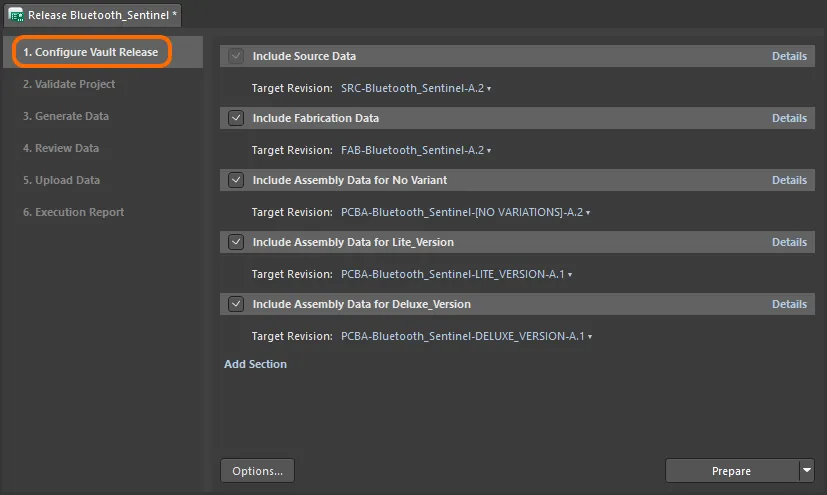Click the Release Bluetooth_Sentinel document tab icon
Screen dimensions: 827x495
tap(16, 15)
